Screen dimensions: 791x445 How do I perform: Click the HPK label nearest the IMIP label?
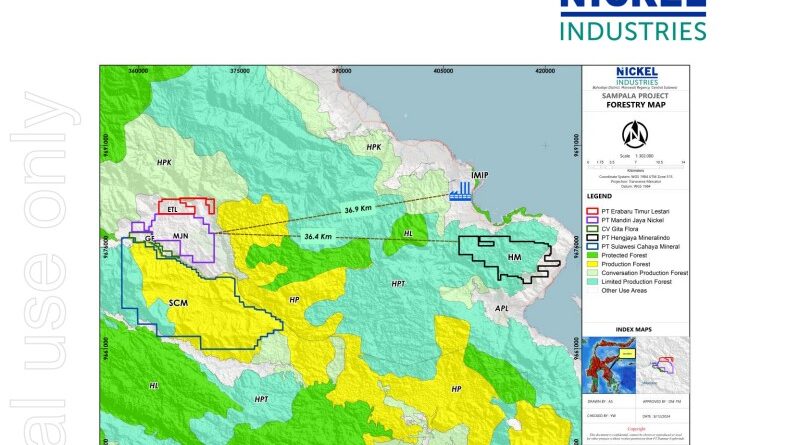(374, 147)
